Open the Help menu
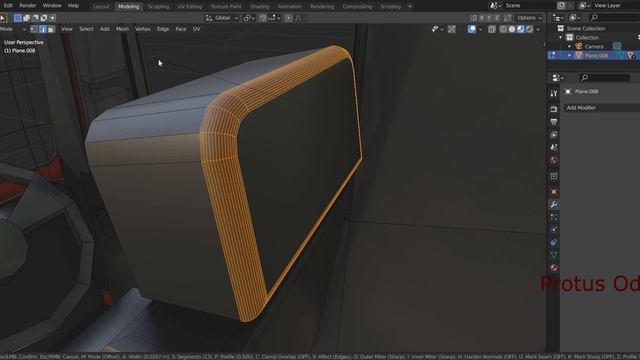The image size is (640, 360). tap(73, 6)
